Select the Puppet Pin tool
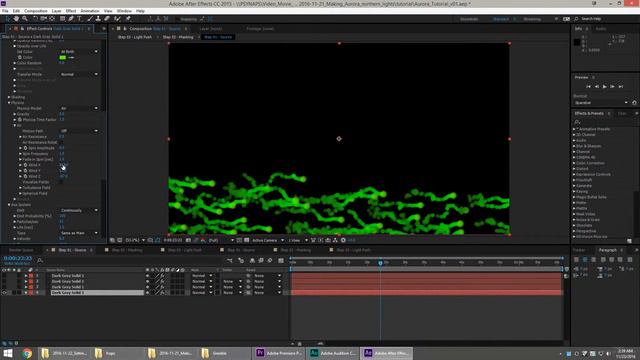 coord(128,19)
